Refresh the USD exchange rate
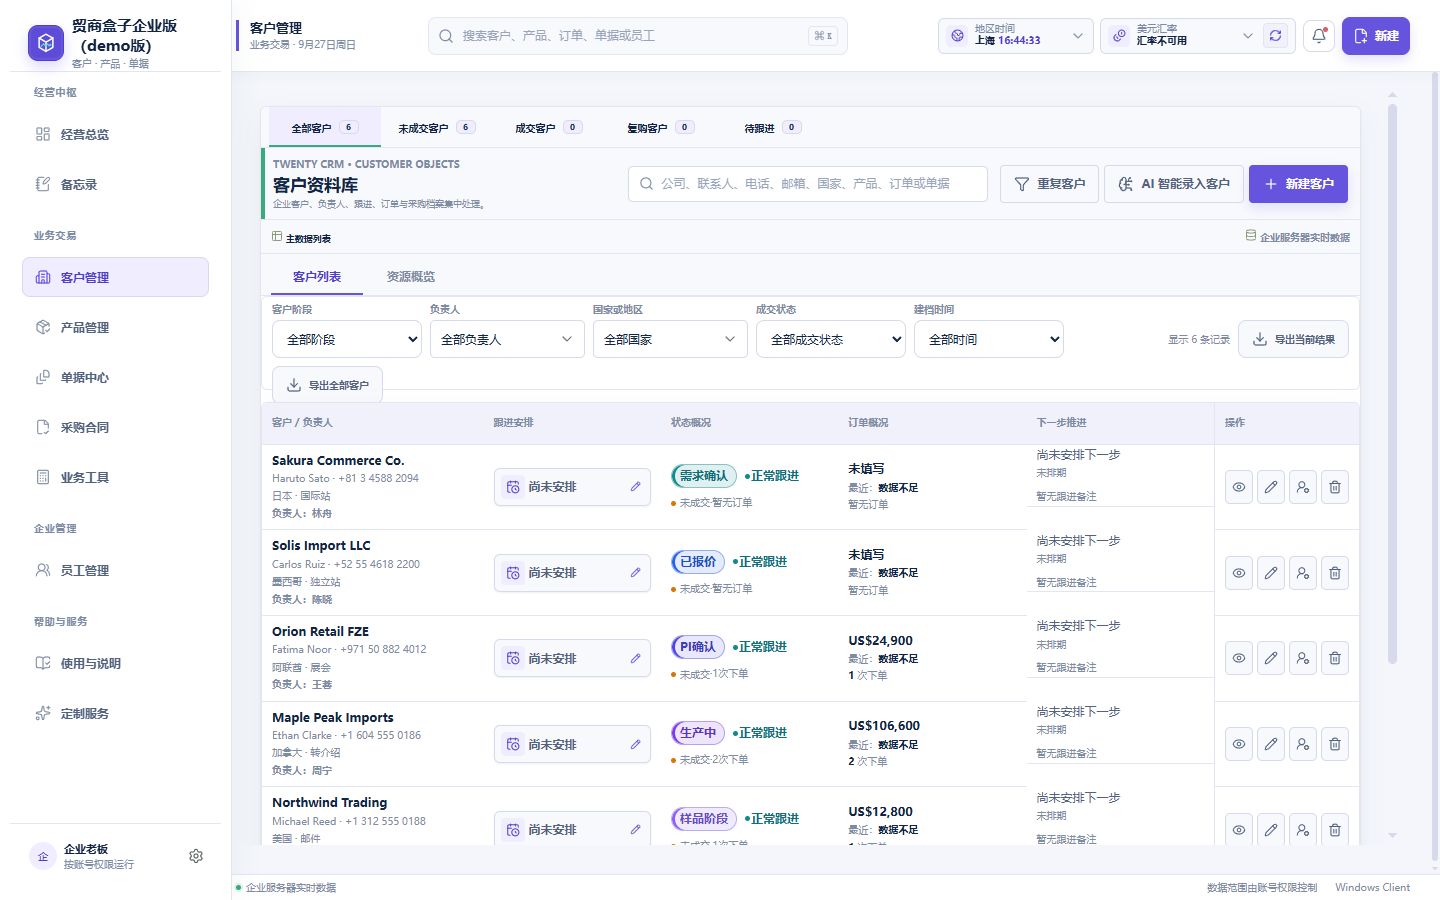This screenshot has width=1440, height=900. click(1276, 36)
